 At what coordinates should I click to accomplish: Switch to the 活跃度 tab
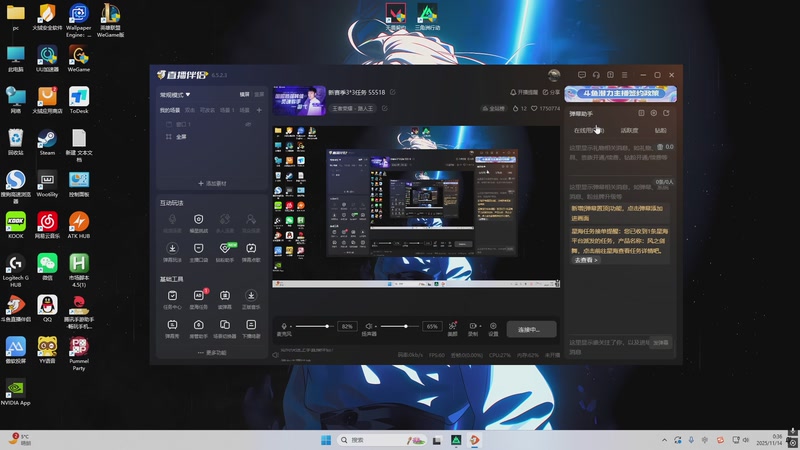(629, 131)
